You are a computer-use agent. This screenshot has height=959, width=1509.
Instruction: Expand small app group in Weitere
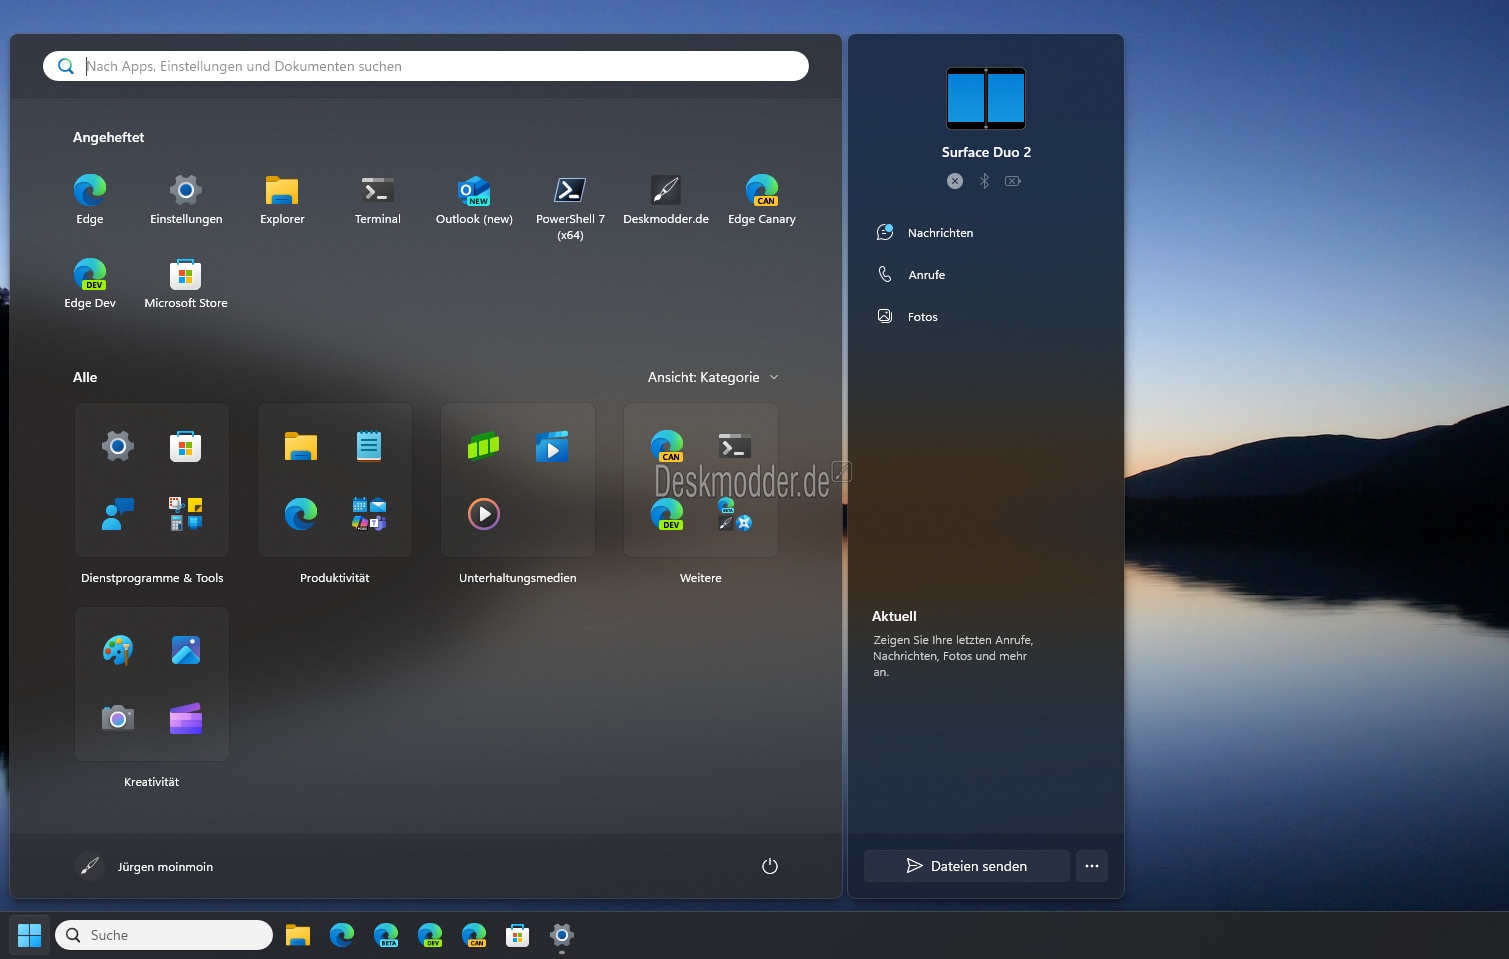(x=735, y=514)
